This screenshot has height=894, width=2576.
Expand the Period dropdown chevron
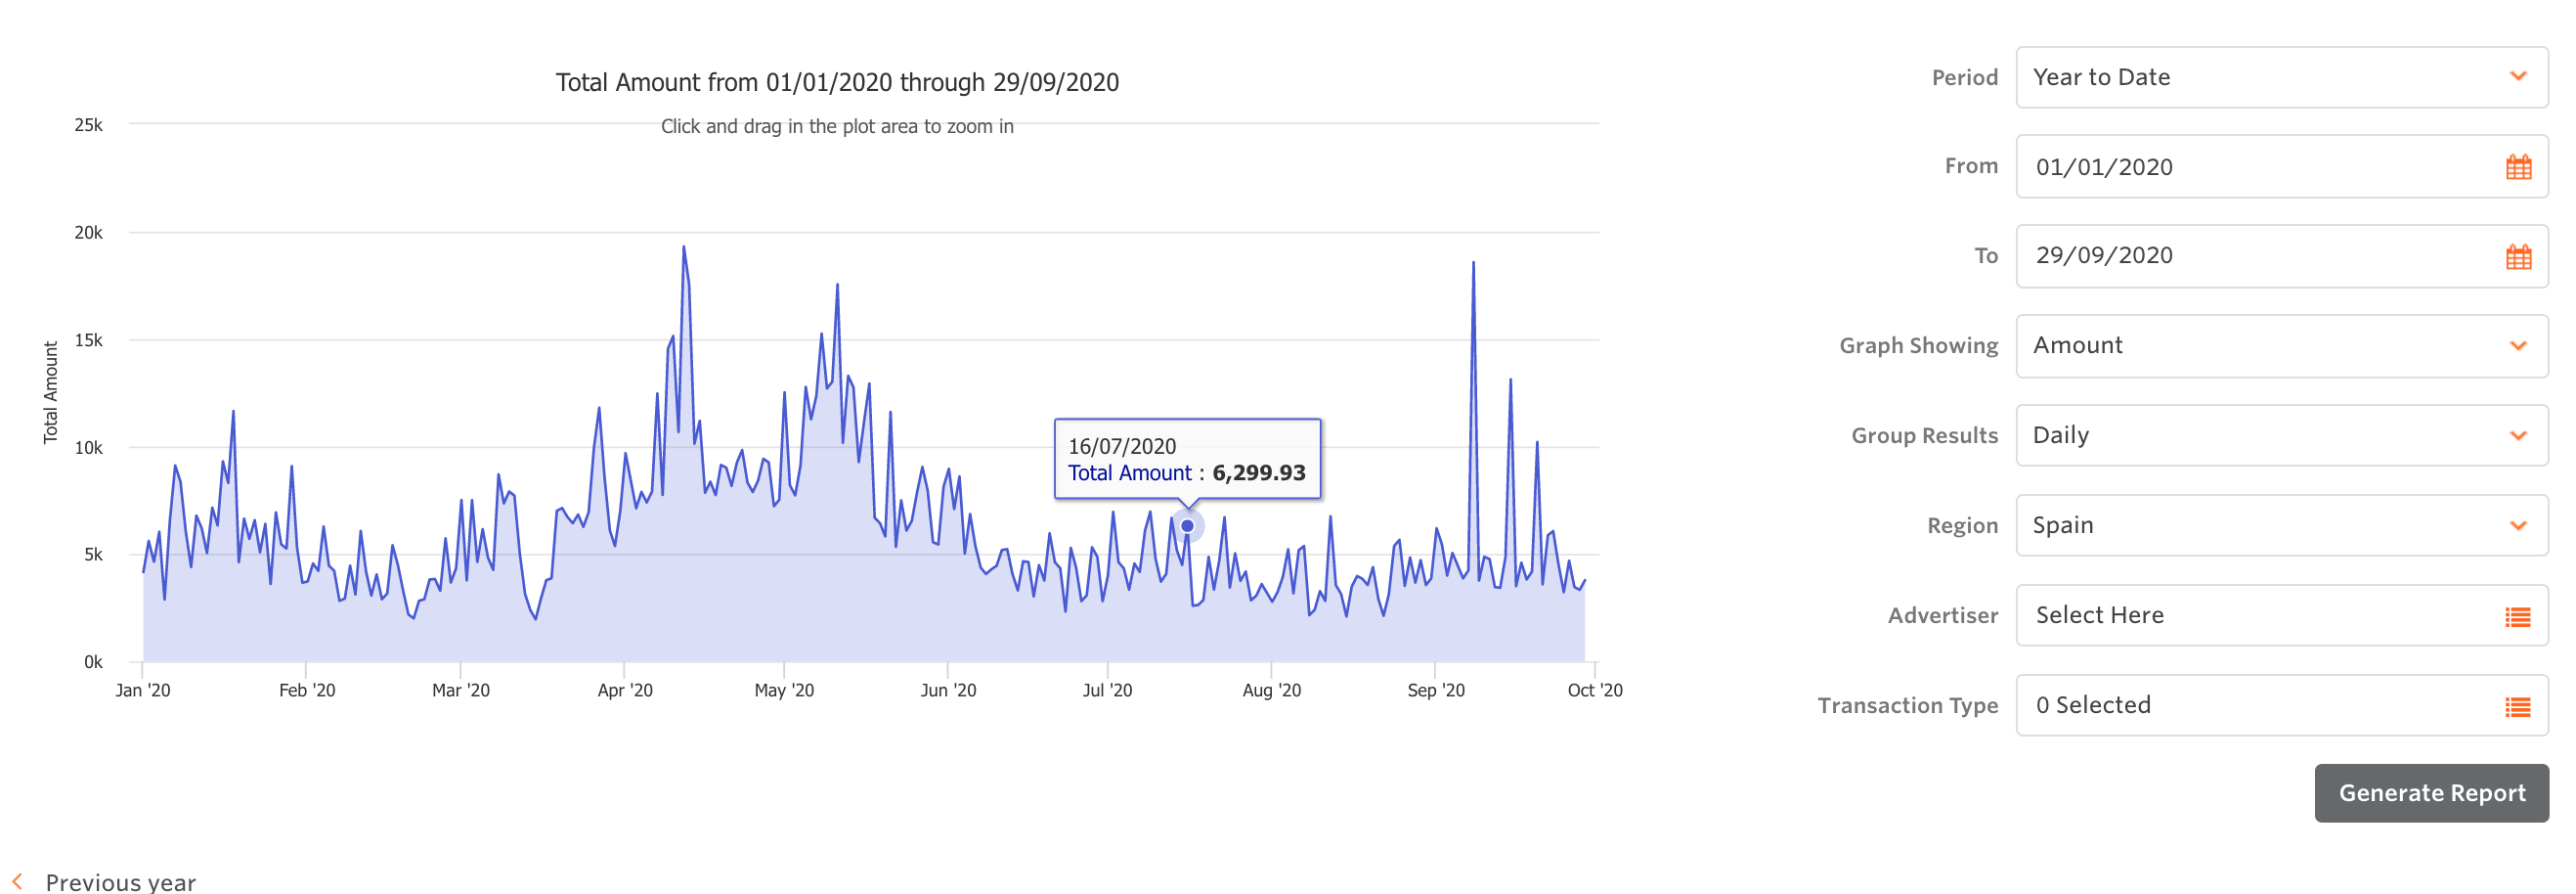[2517, 77]
